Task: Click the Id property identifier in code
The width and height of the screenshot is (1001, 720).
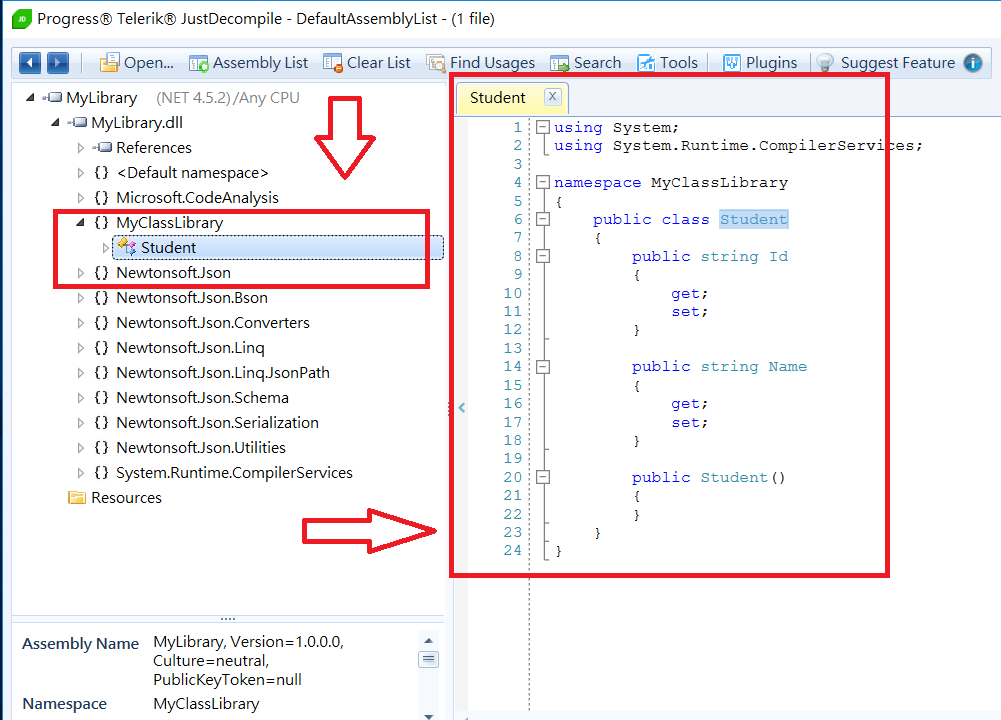Action: [x=778, y=256]
